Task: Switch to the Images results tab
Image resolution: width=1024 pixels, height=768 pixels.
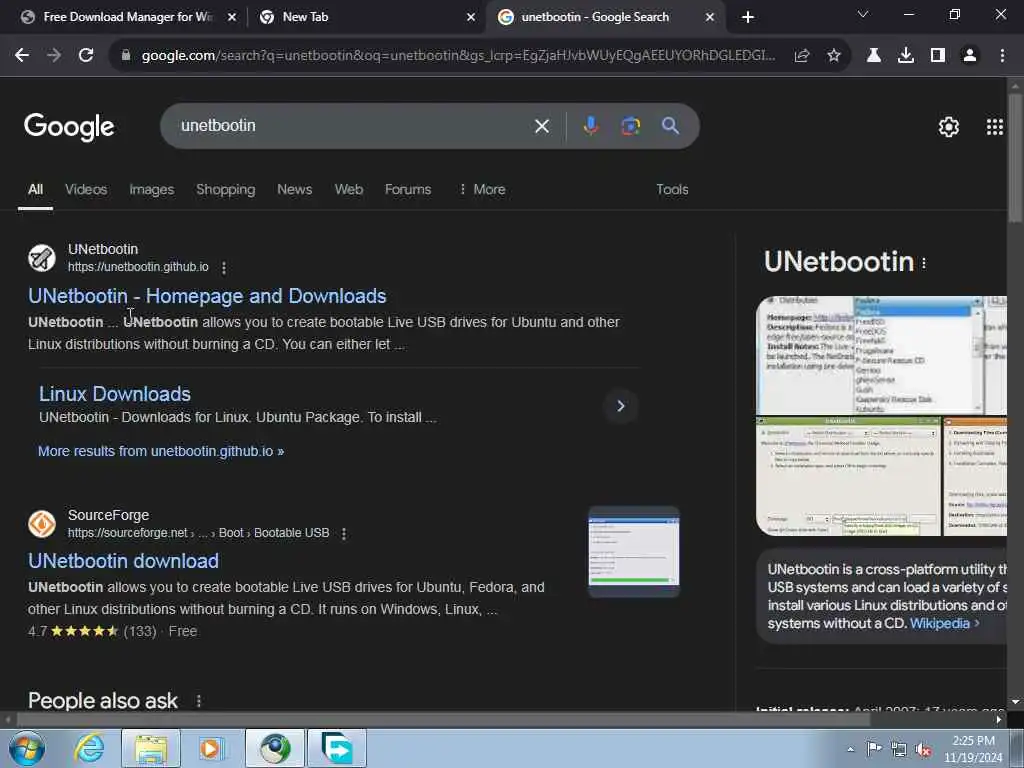Action: (152, 189)
